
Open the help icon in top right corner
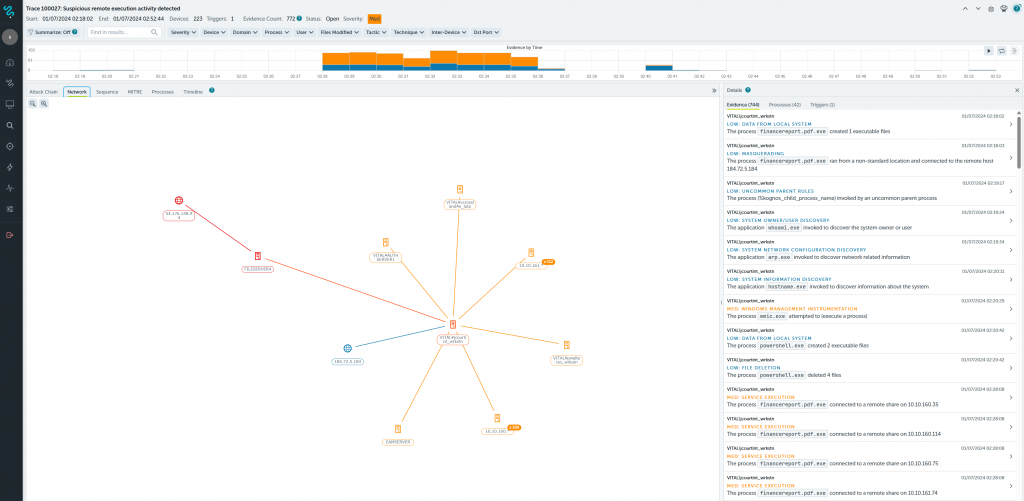point(1016,7)
